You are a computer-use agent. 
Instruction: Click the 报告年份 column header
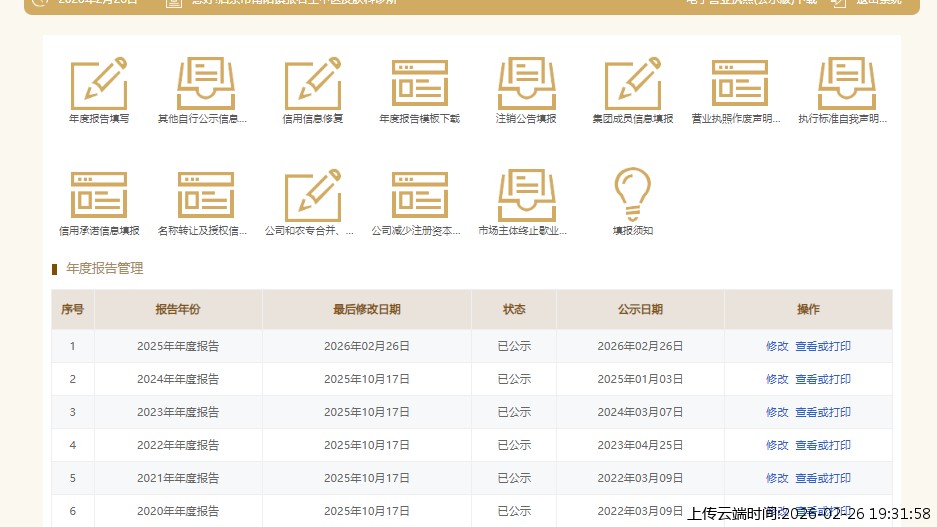[178, 310]
